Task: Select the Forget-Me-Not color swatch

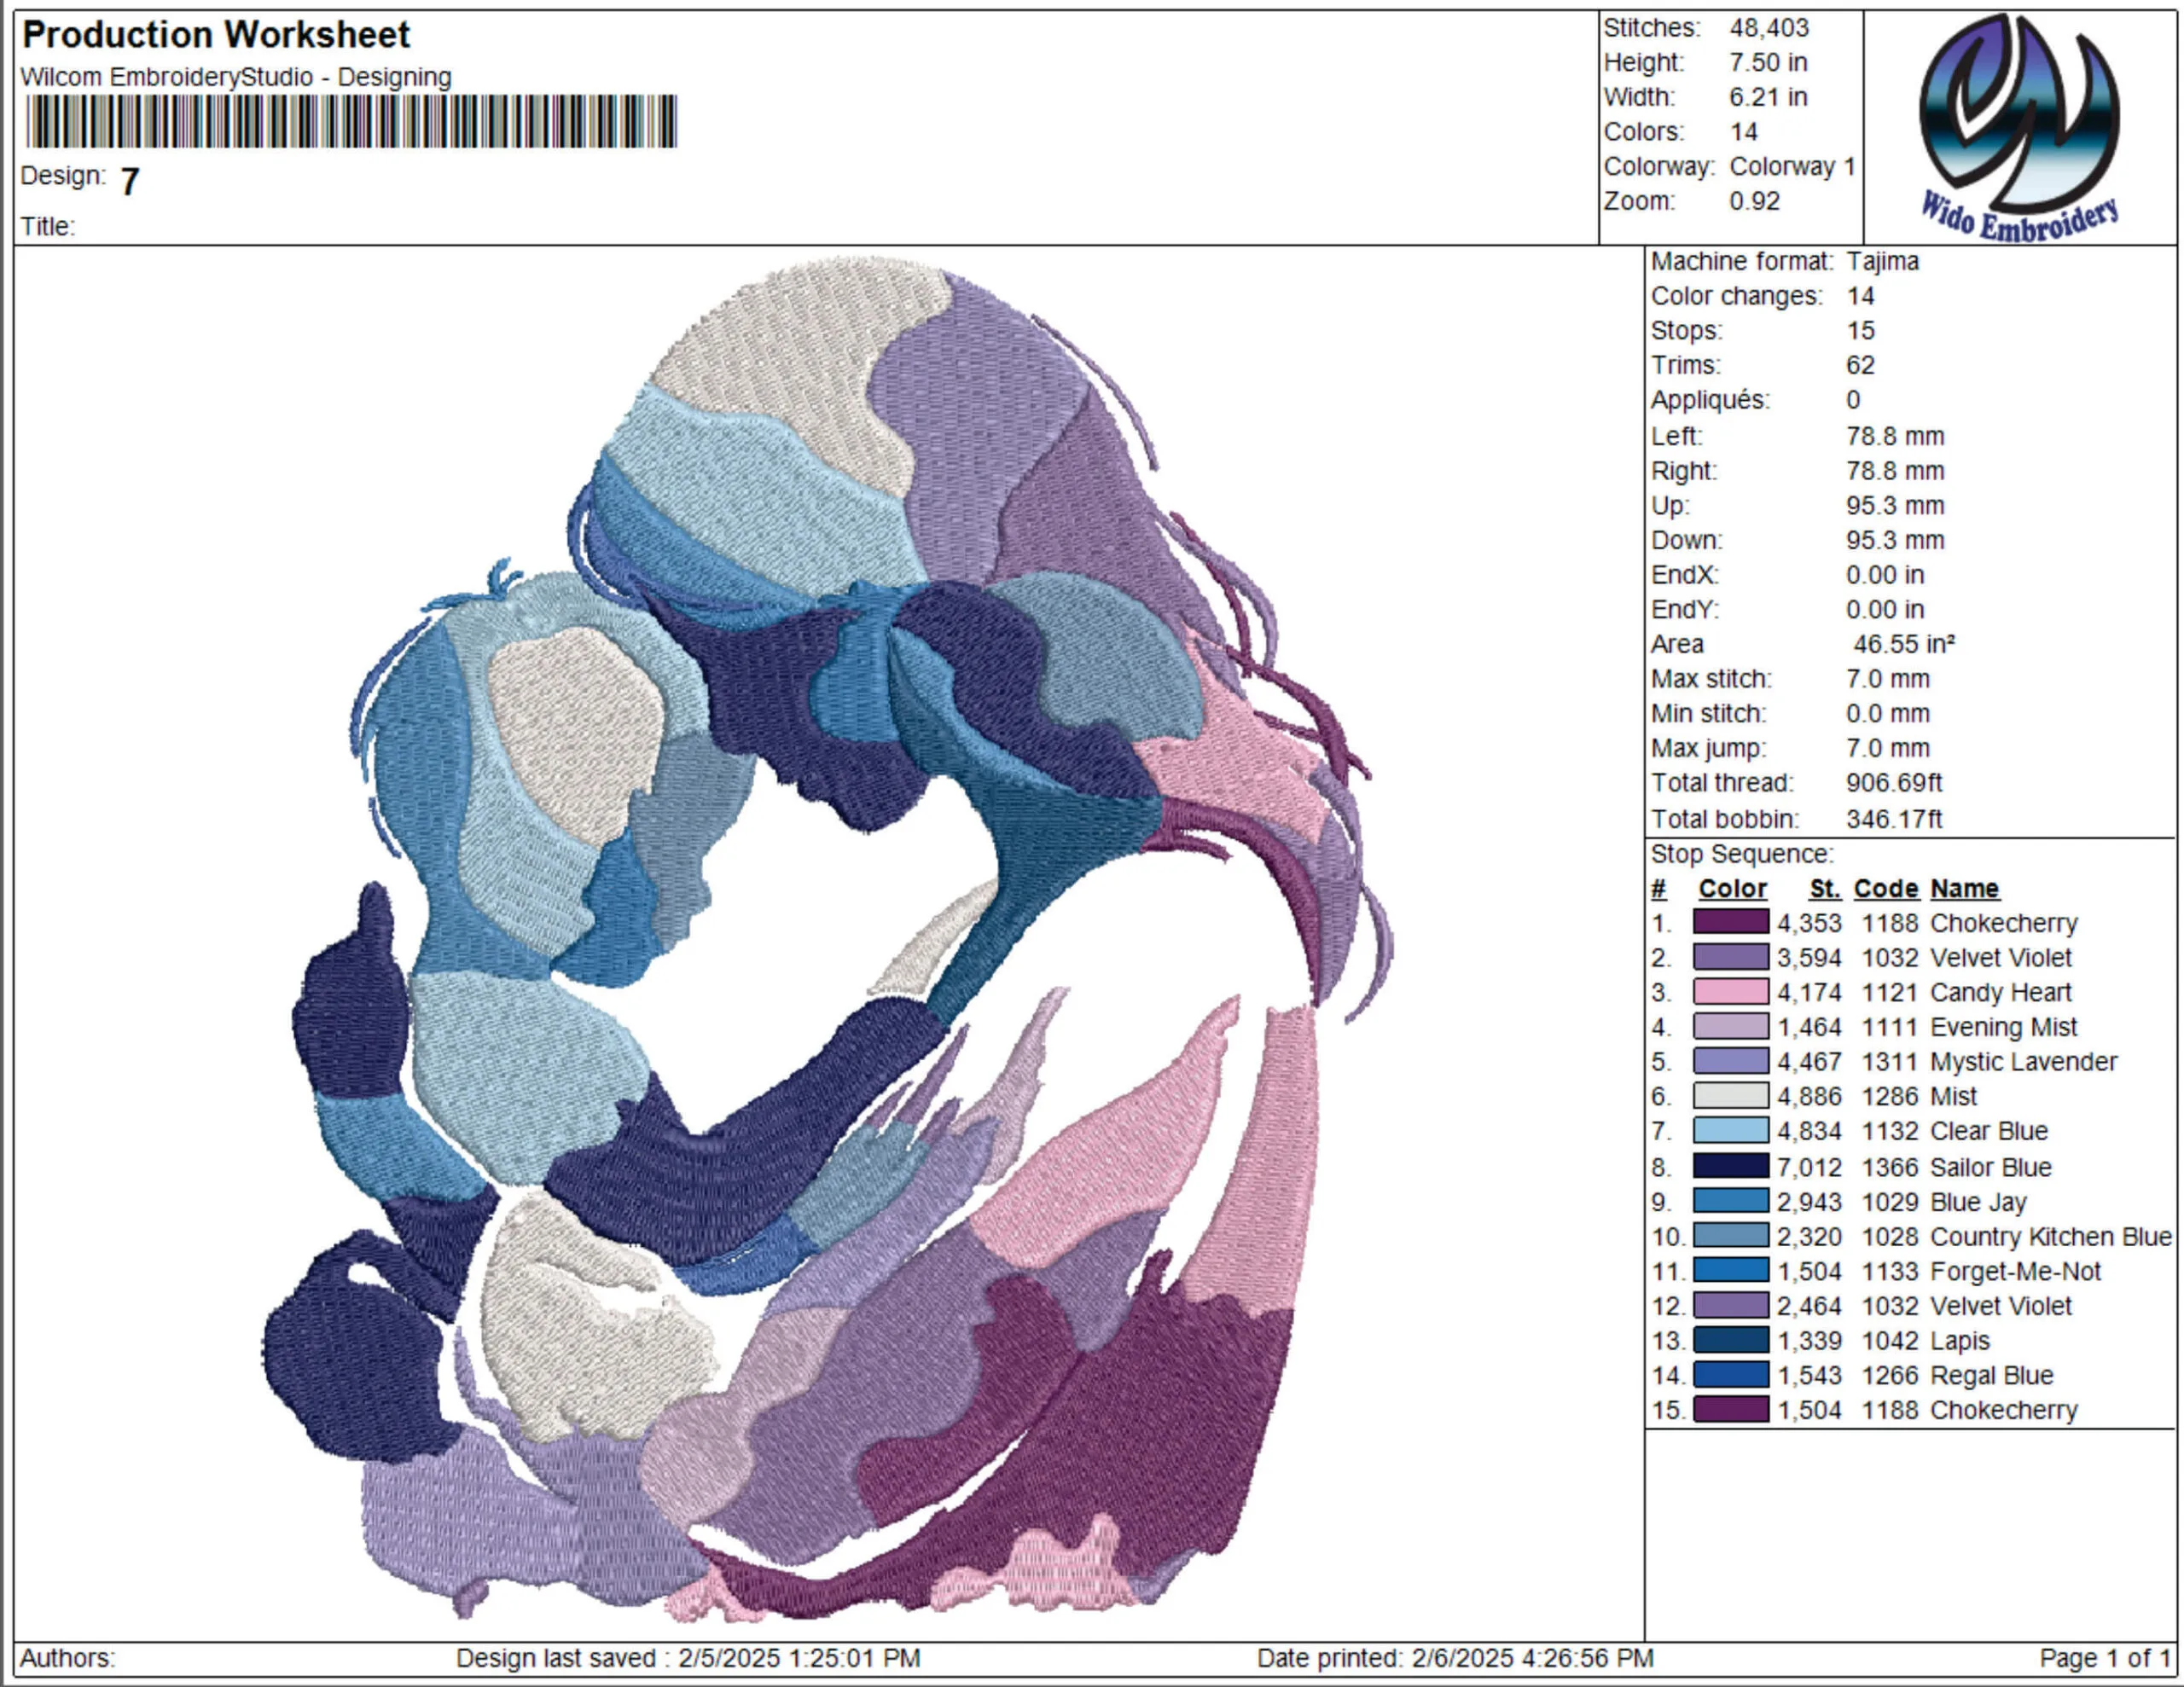Action: [1731, 1271]
